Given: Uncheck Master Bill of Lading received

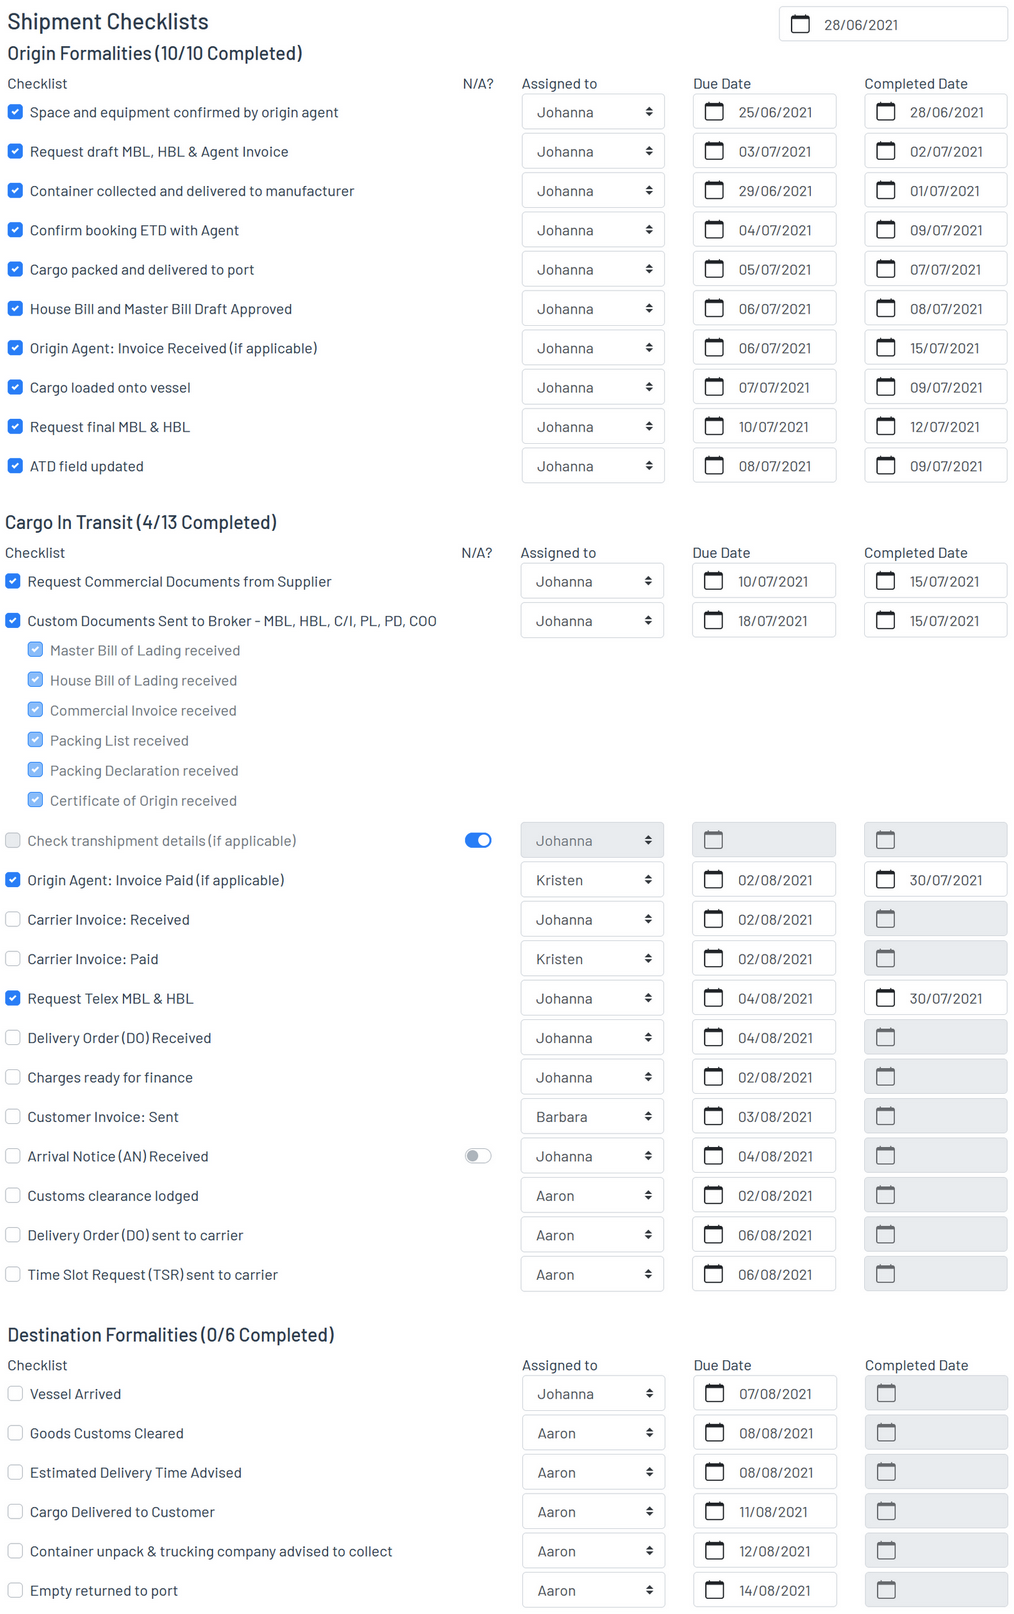Looking at the screenshot, I should [x=35, y=650].
